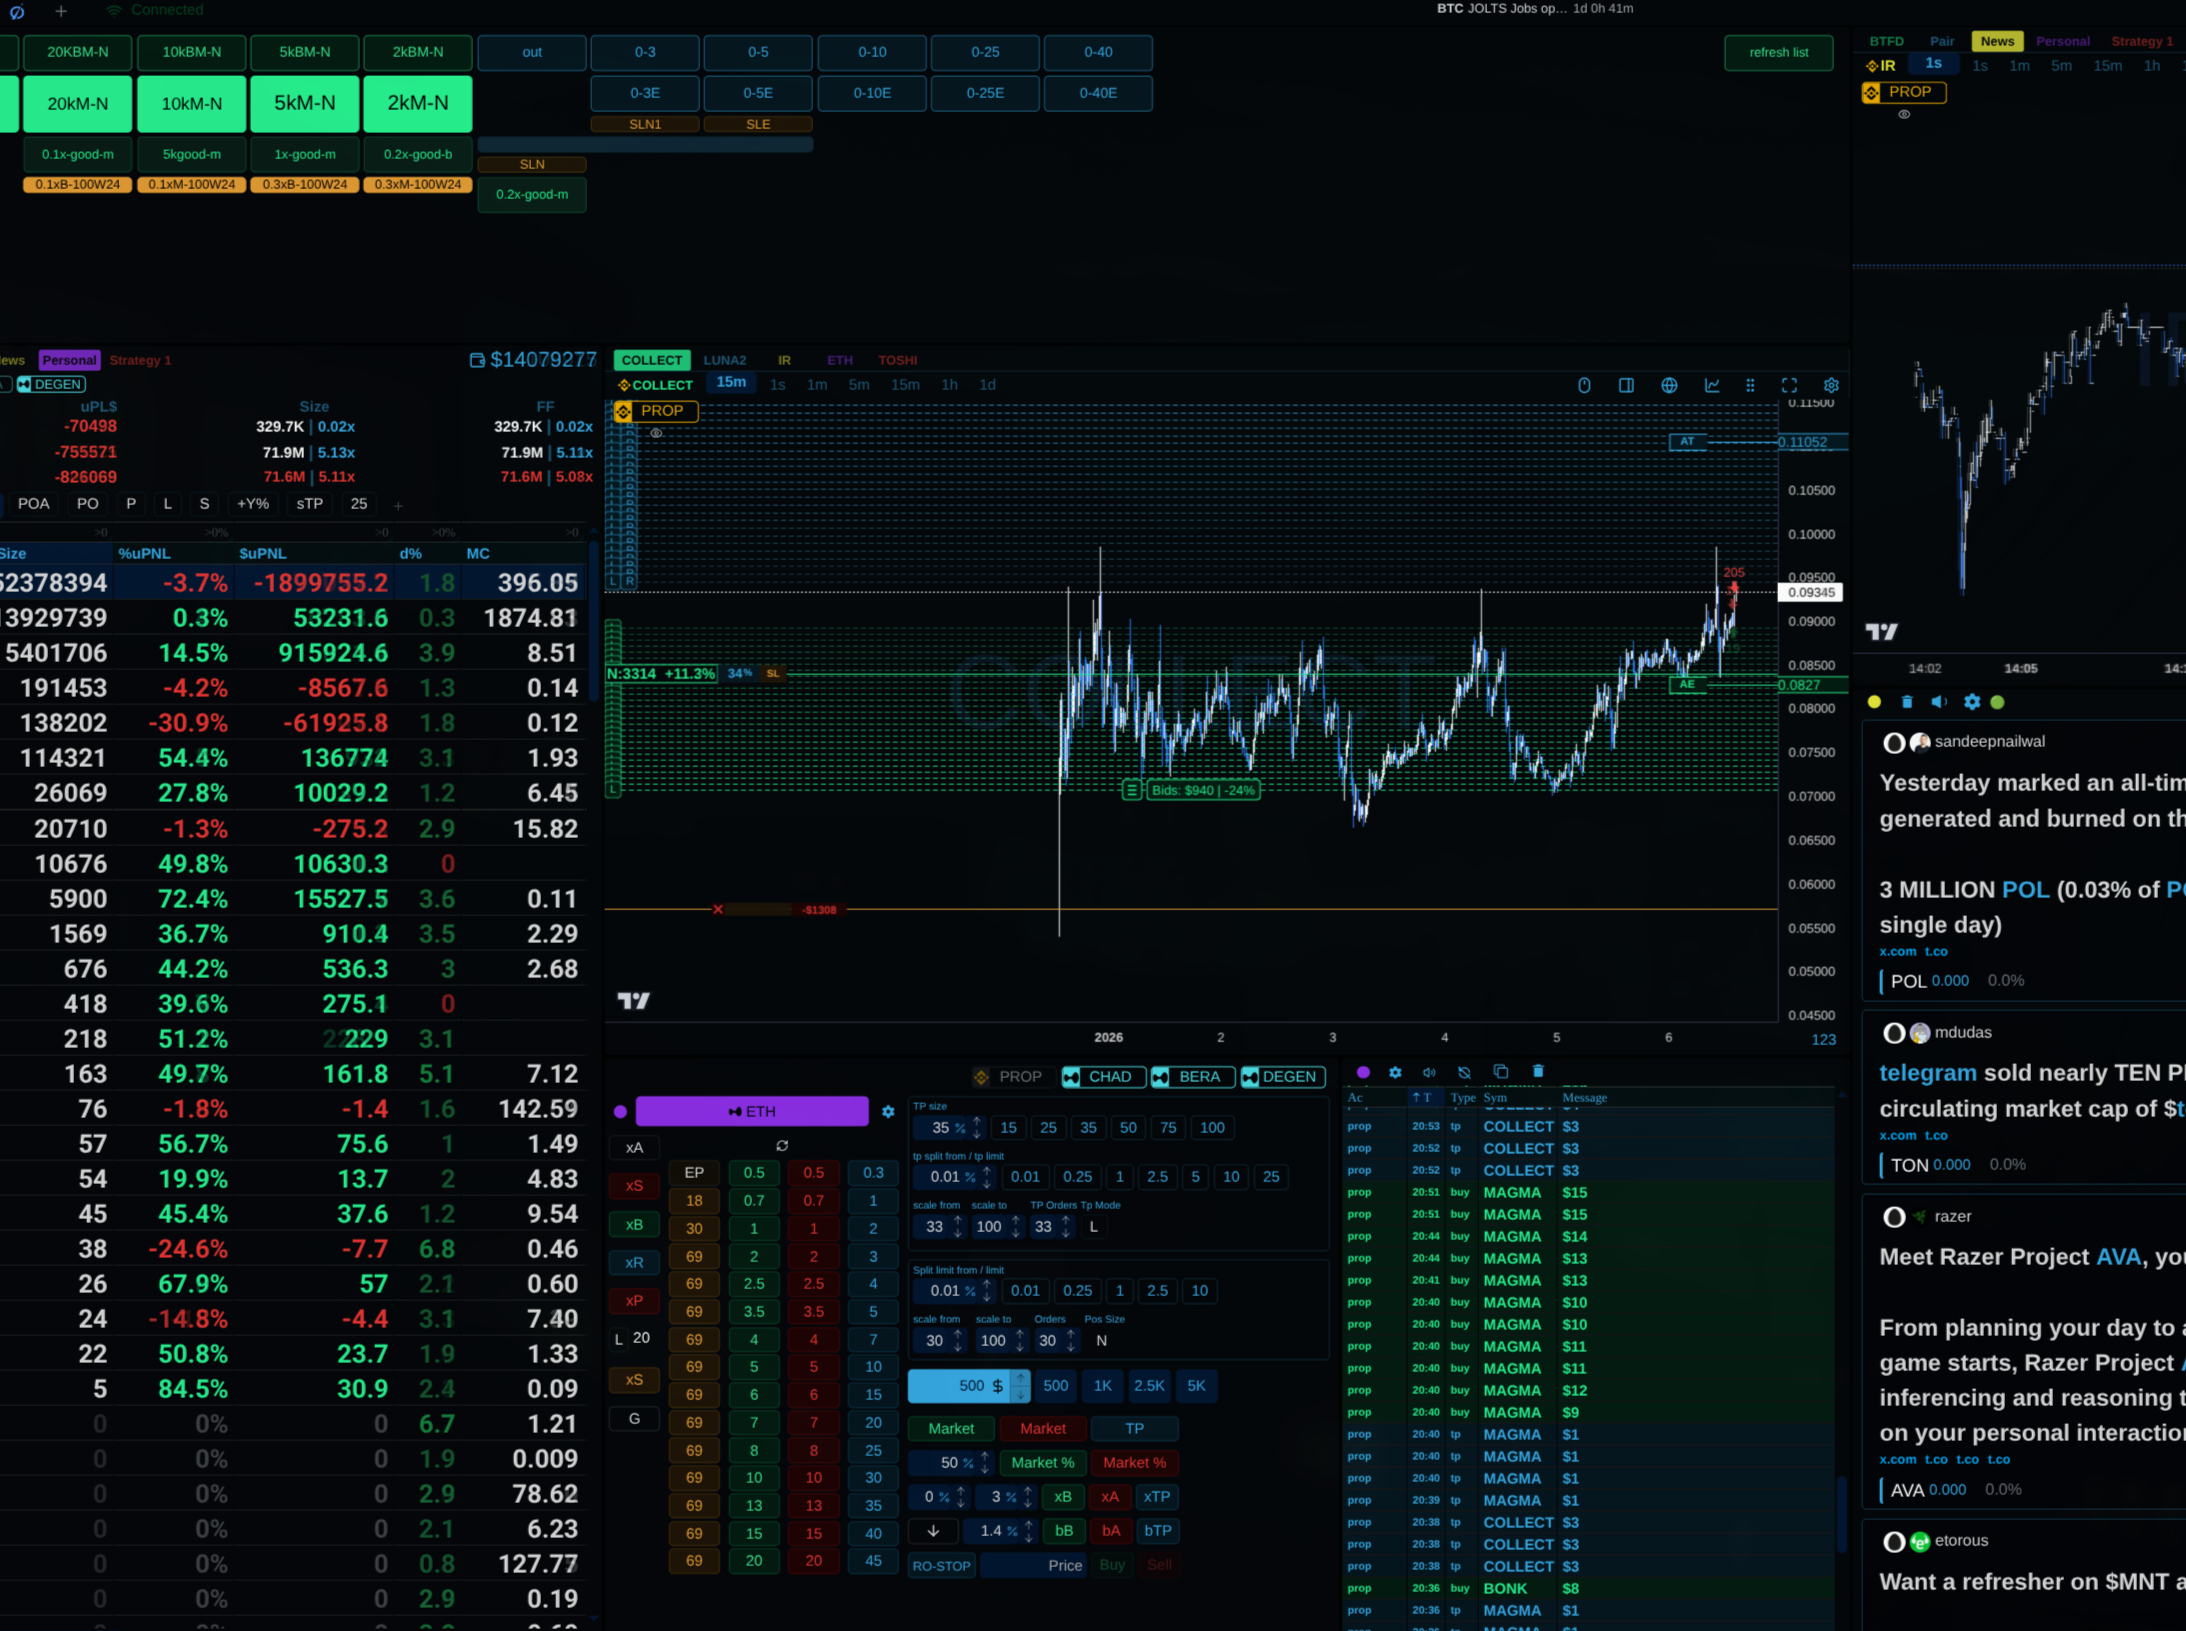Click the TradingView logo on the COLLECT chart

[x=634, y=1000]
